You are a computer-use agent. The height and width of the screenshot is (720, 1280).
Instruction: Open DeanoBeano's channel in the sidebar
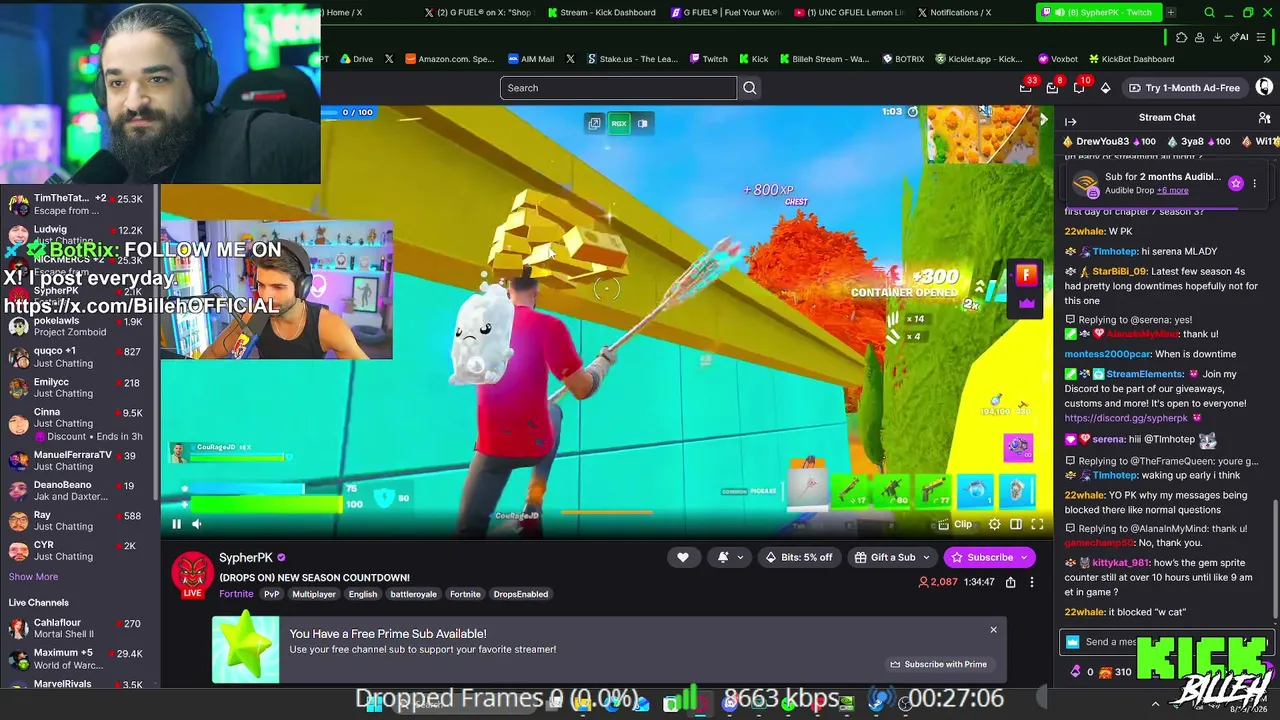tap(78, 490)
